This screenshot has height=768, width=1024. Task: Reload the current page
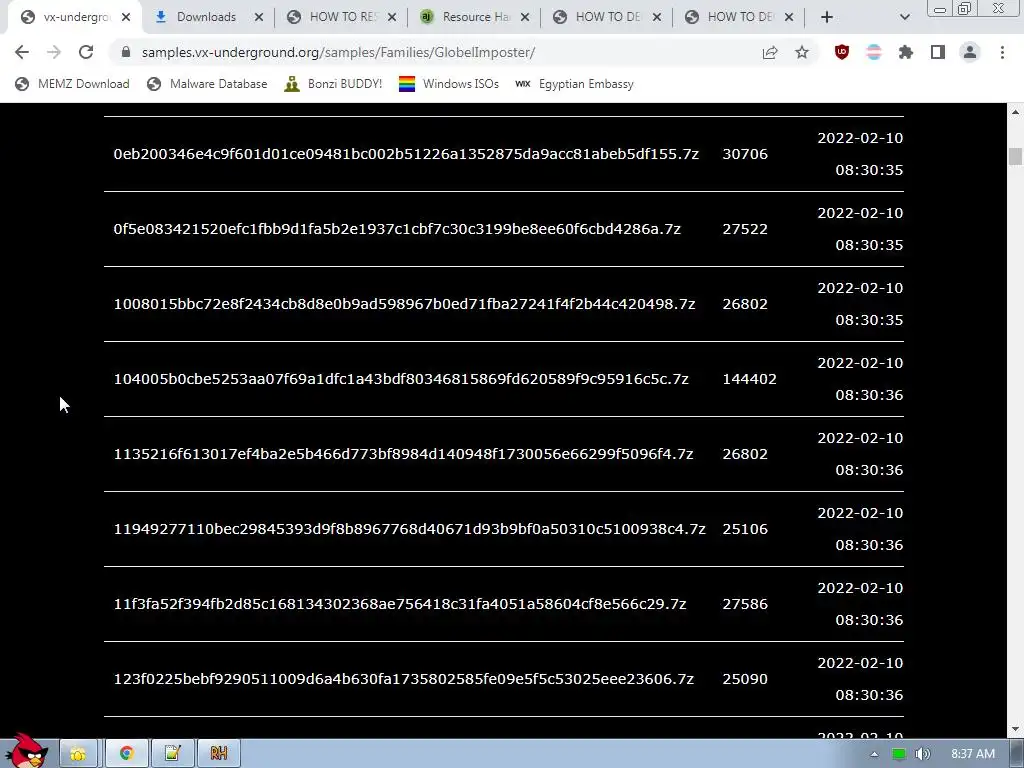pos(86,52)
